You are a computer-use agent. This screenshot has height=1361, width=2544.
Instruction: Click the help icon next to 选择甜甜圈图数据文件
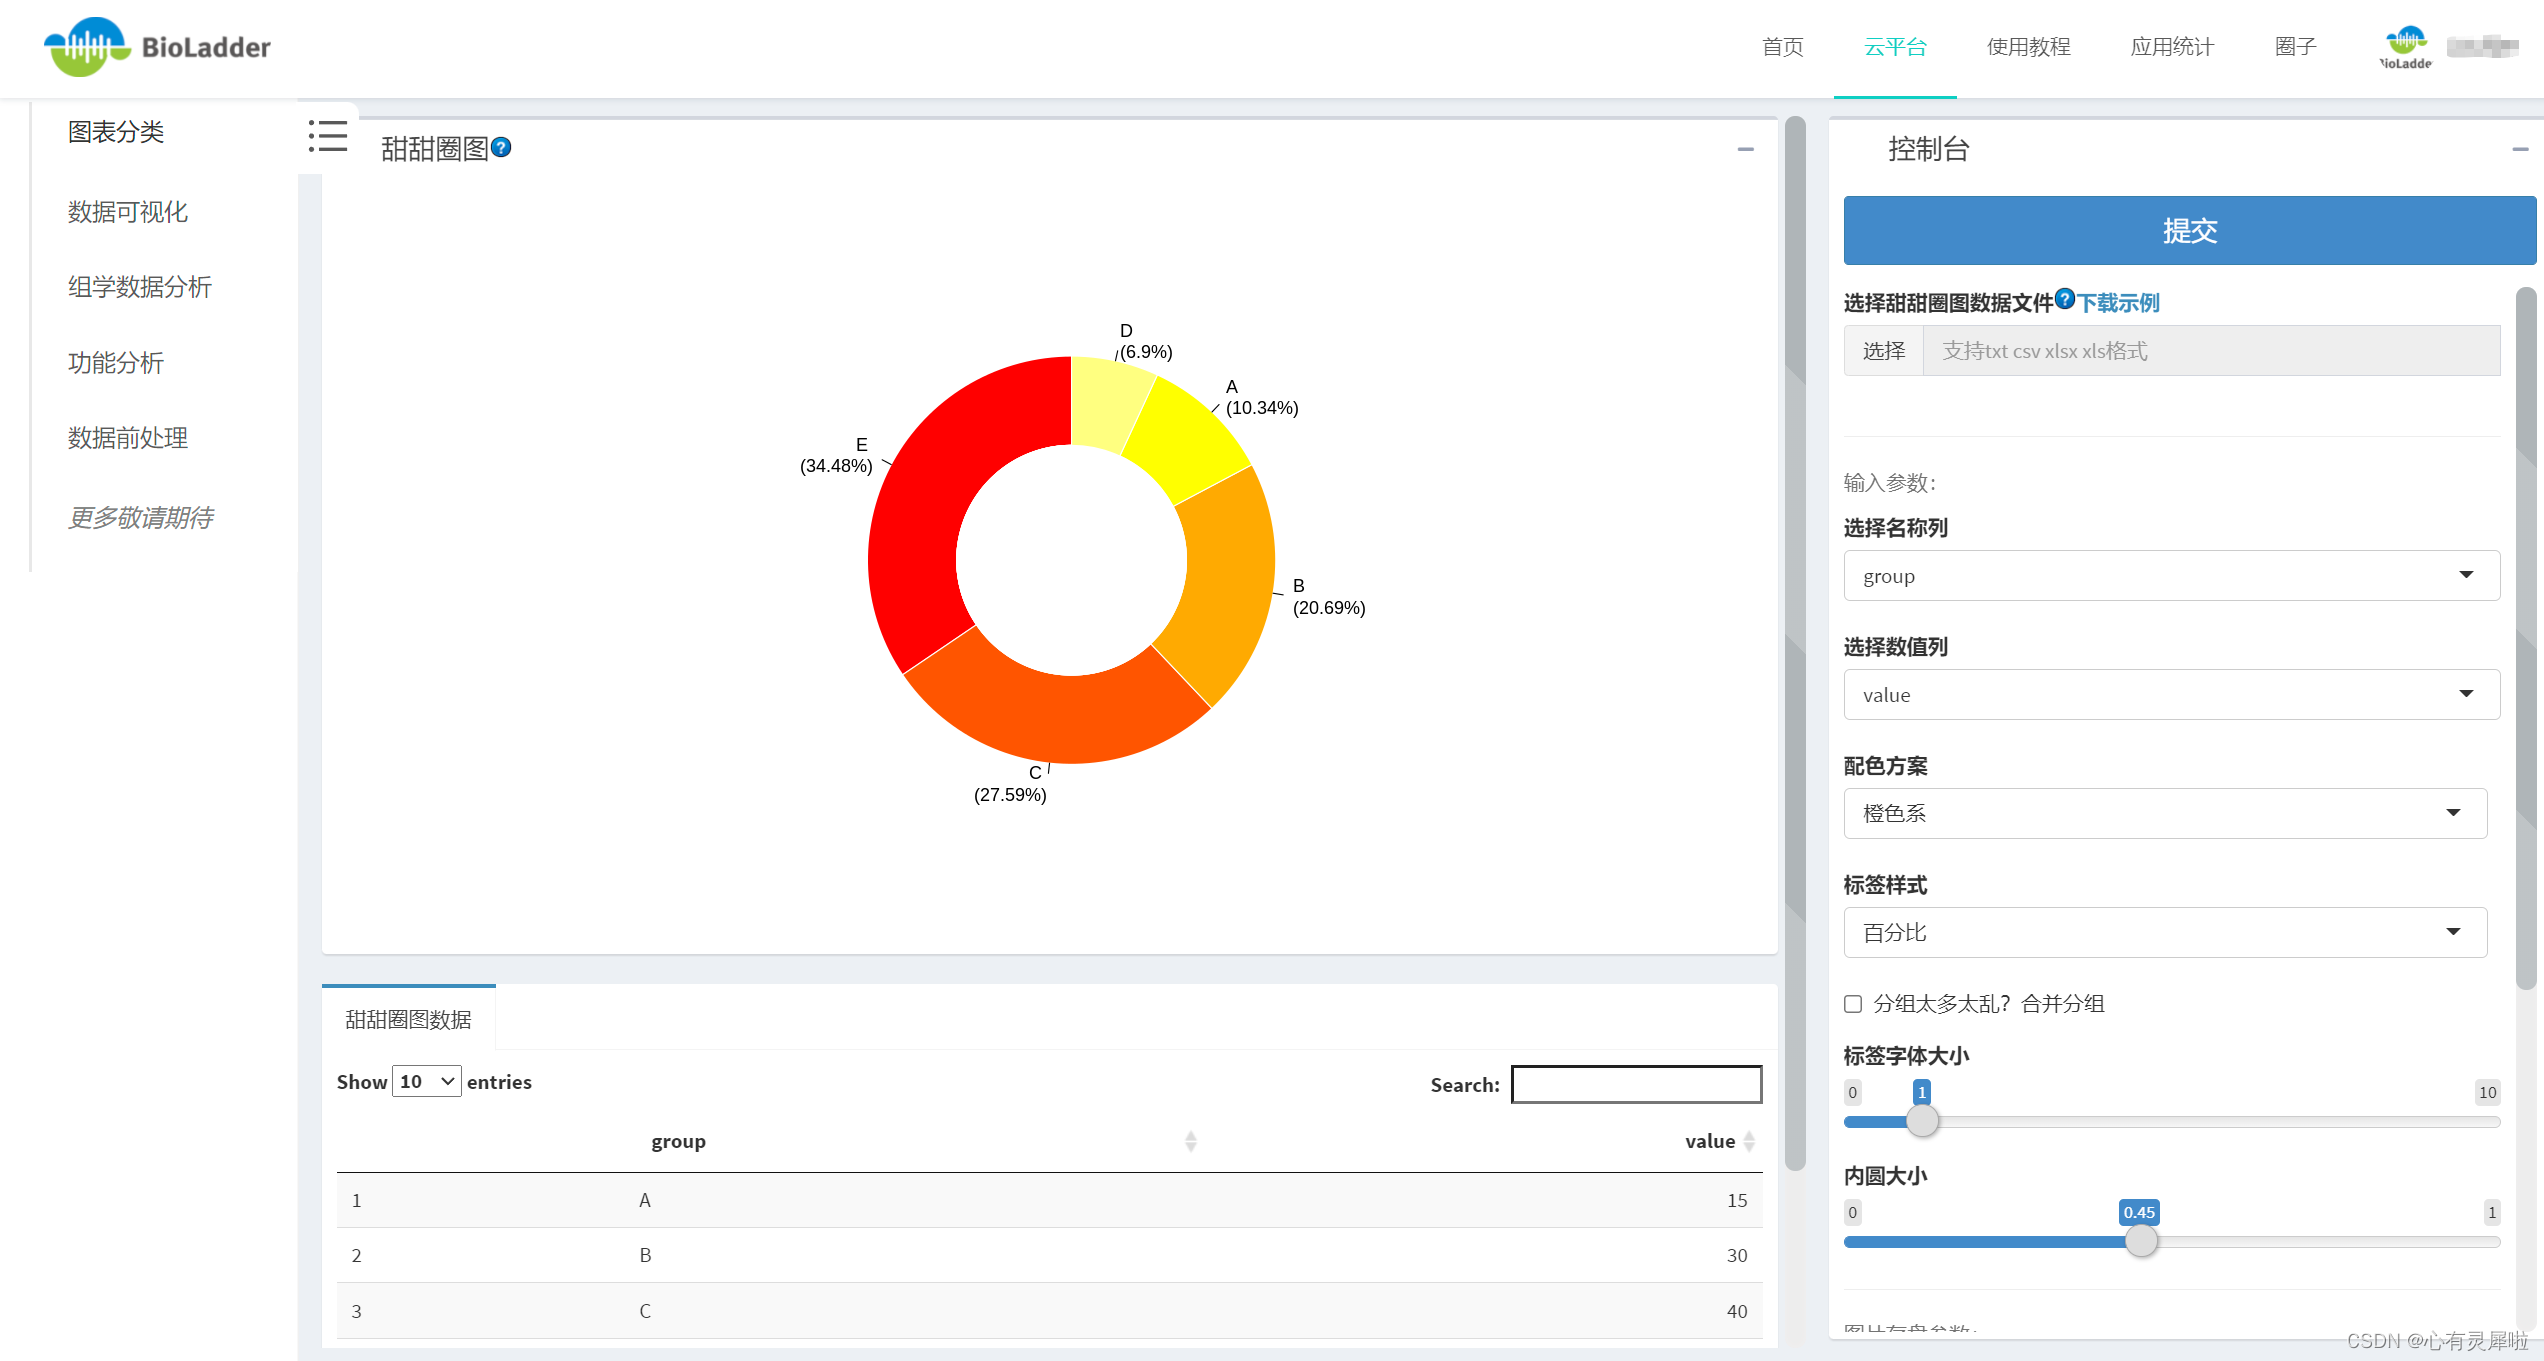click(2065, 299)
